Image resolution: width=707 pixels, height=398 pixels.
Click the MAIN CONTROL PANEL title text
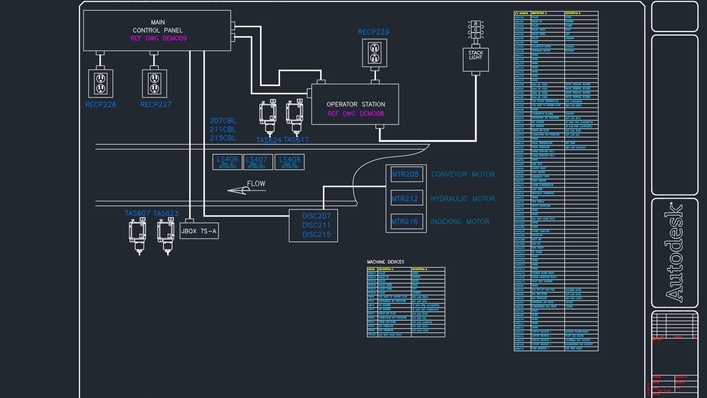pos(157,26)
